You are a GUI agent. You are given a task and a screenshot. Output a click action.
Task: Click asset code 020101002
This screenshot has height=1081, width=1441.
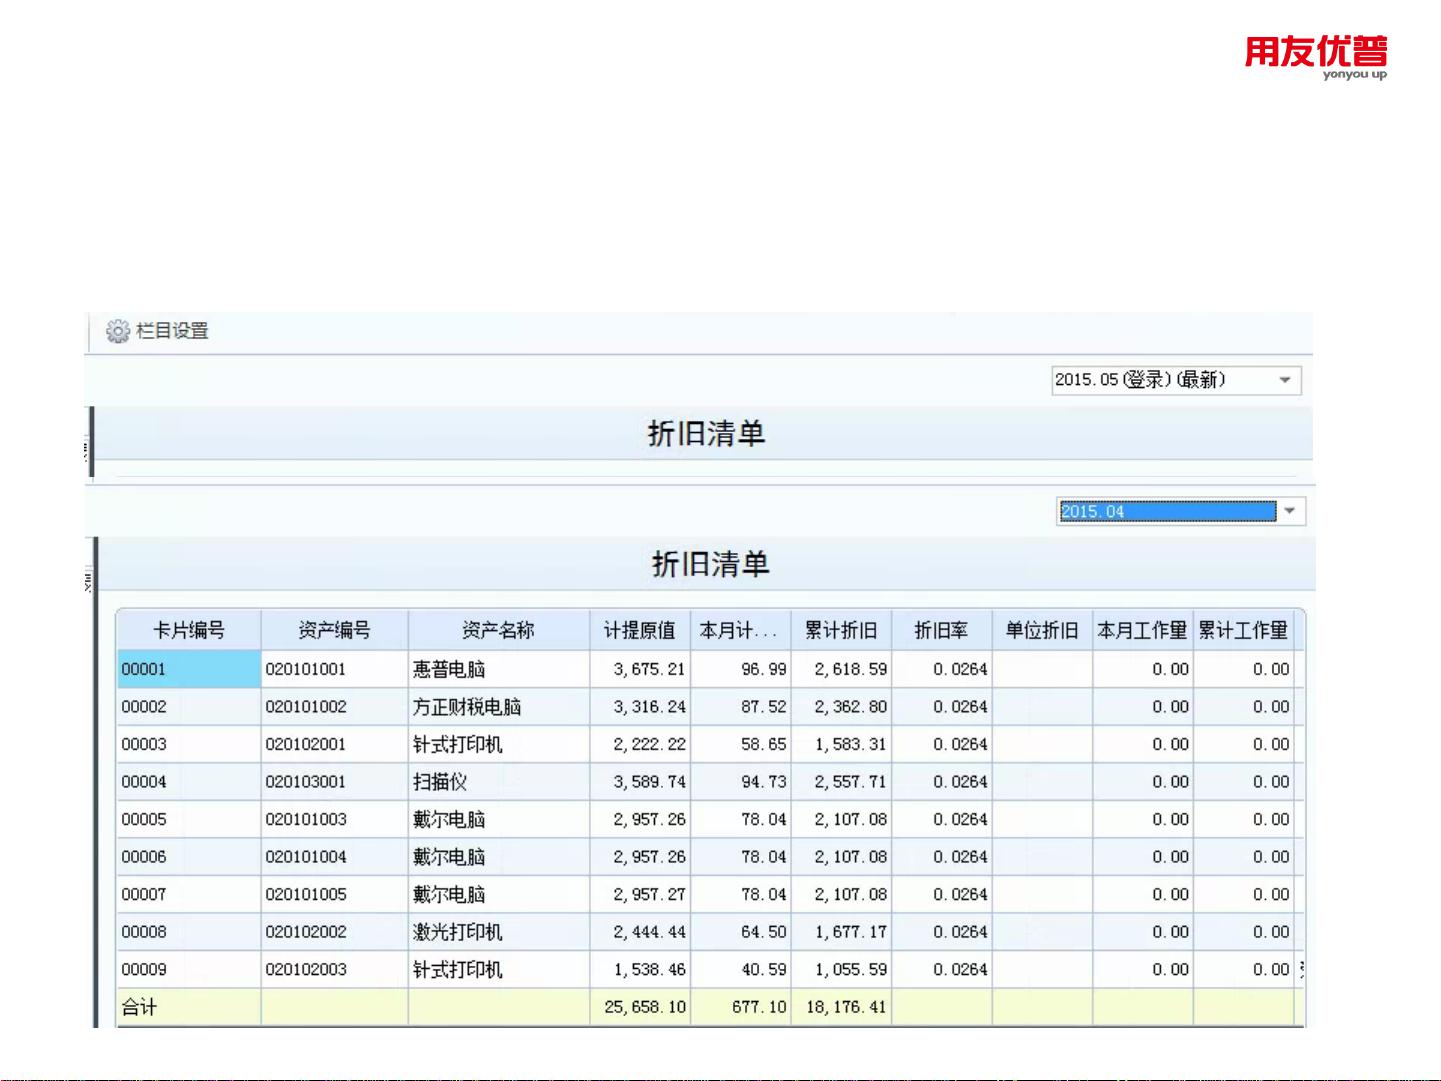tap(306, 707)
